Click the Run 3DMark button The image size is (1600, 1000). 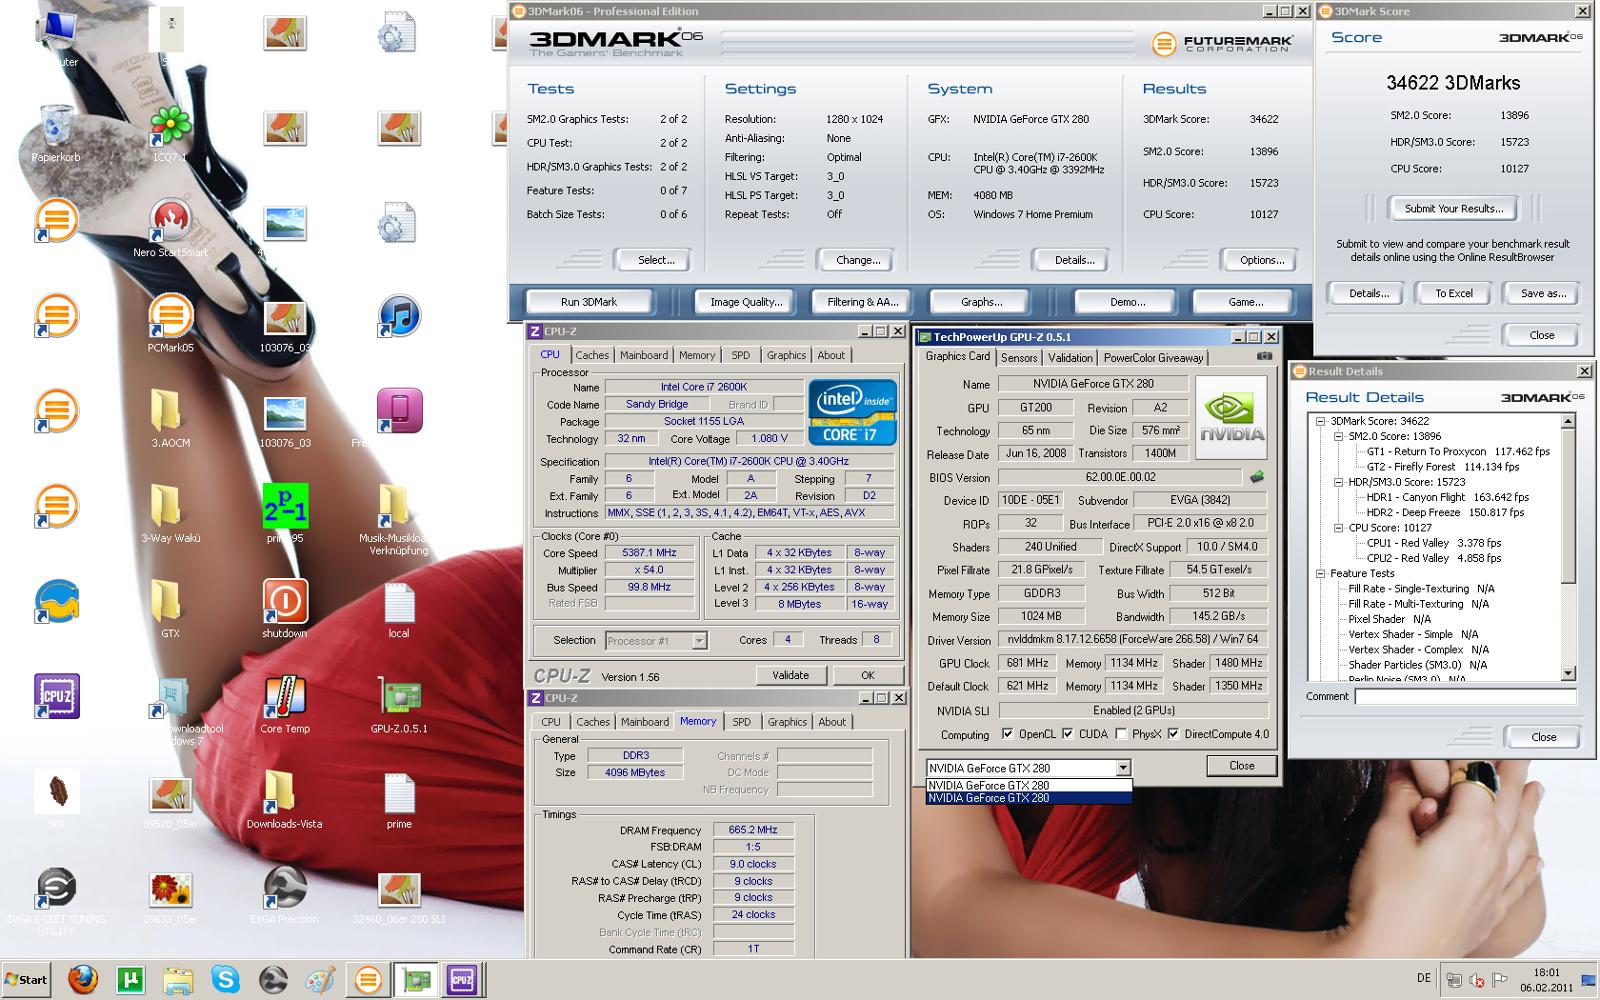[x=589, y=302]
